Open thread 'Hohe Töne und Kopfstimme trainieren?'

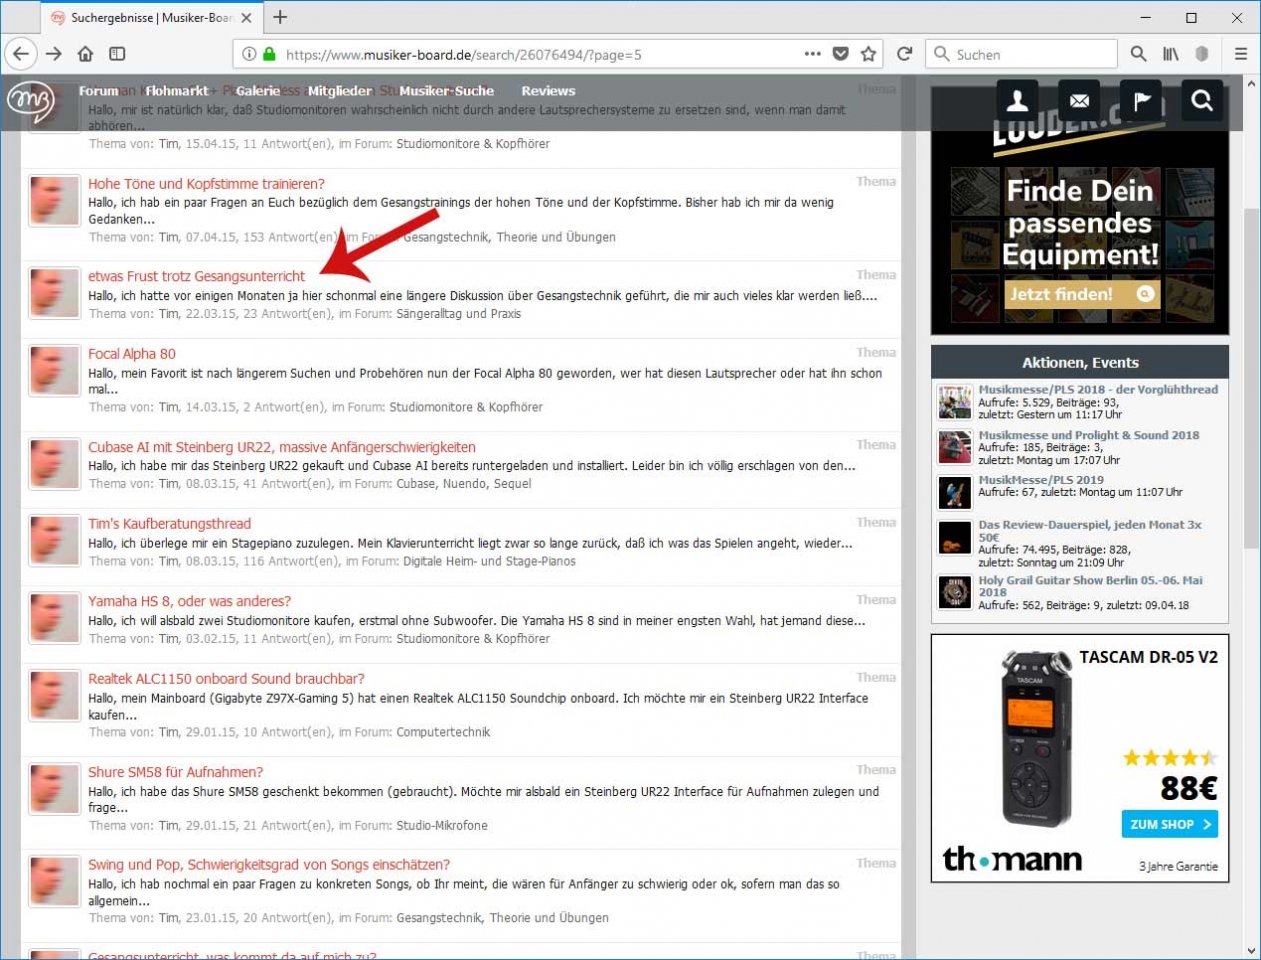pyautogui.click(x=206, y=184)
